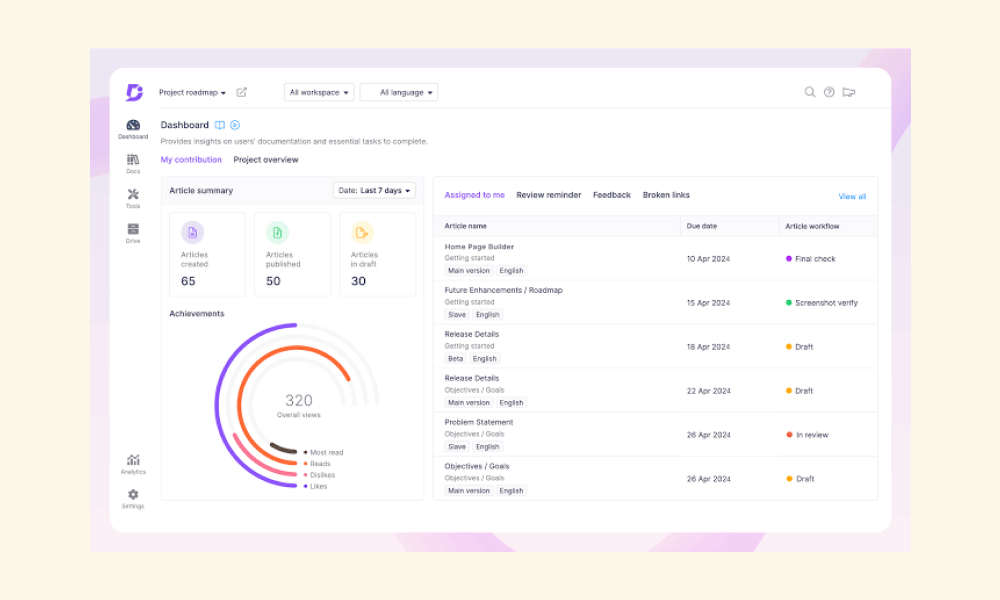Click the Articles published icon
The image size is (1000, 600).
click(x=277, y=233)
